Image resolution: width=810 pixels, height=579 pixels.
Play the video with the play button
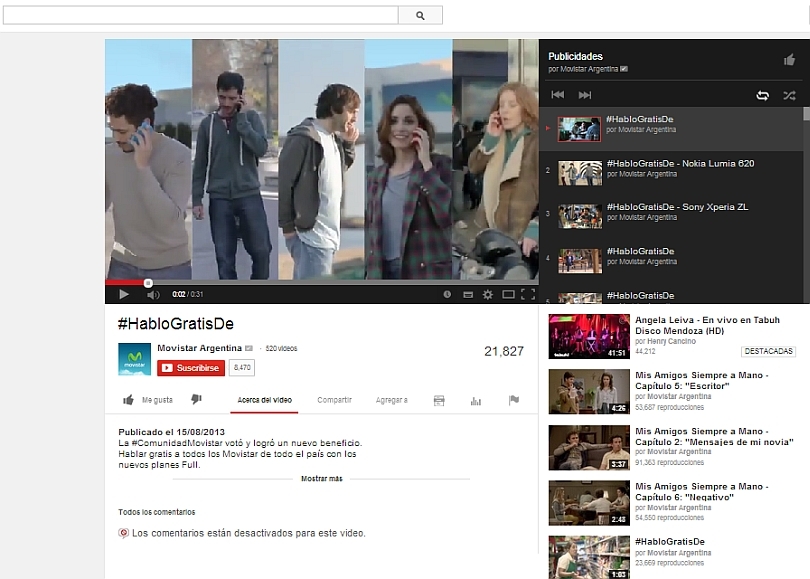123,294
